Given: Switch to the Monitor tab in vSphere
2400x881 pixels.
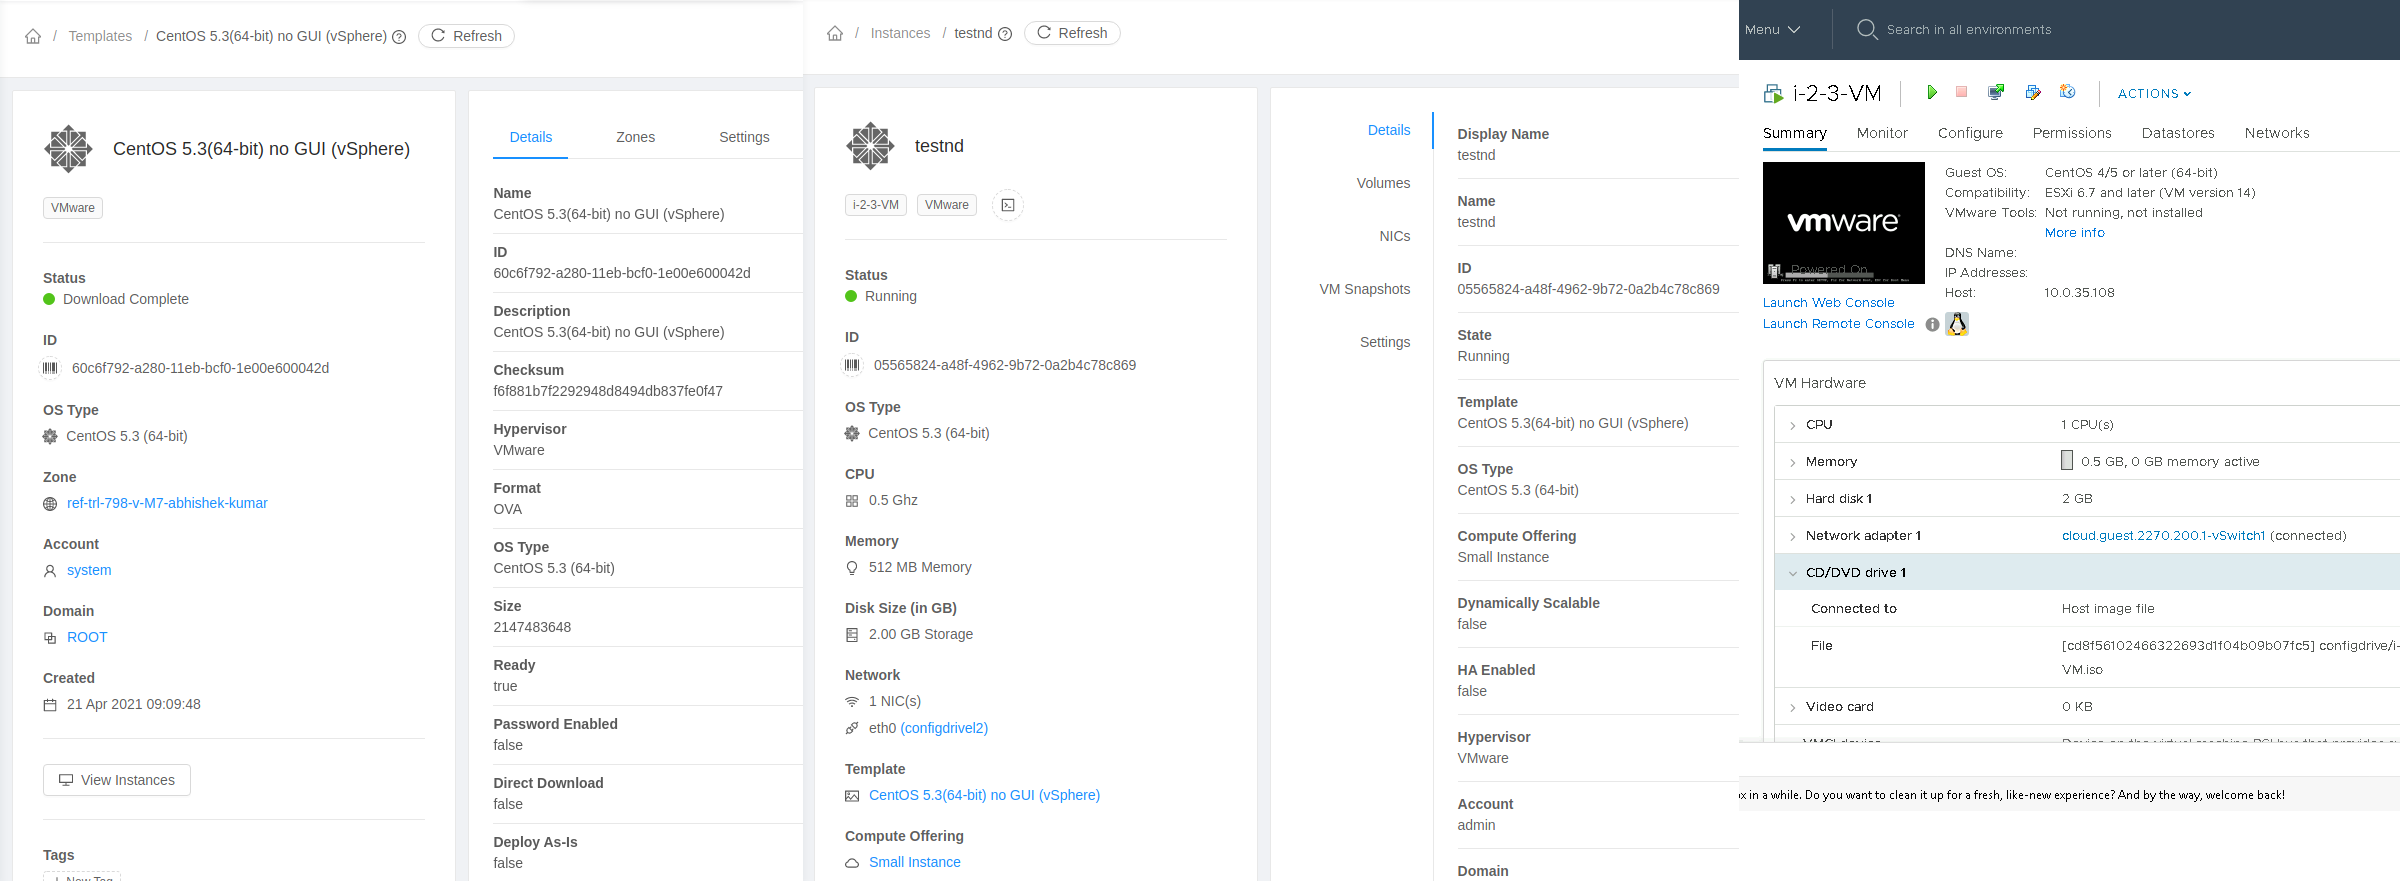Looking at the screenshot, I should (x=1882, y=133).
